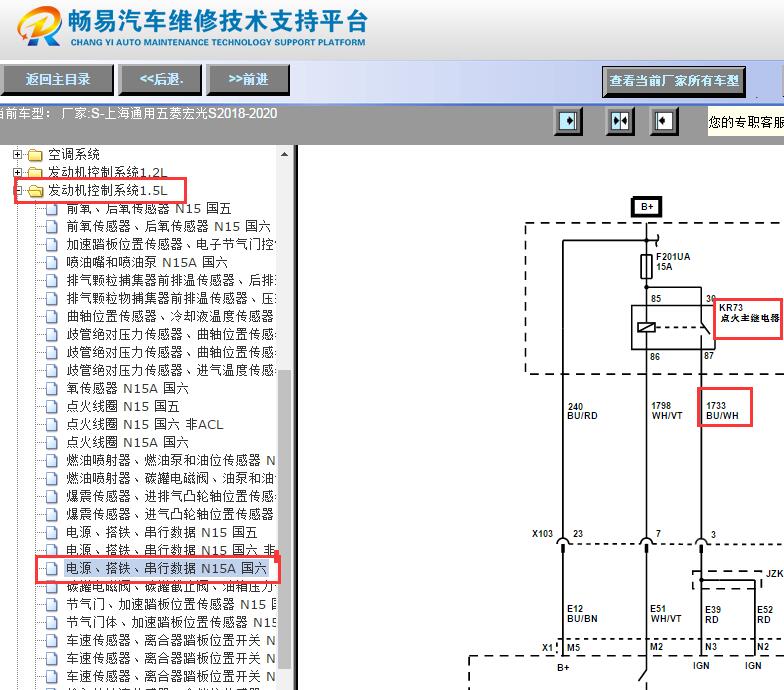Open 前氧传感器、后氧传感器 N15 国六
Image resolution: width=784 pixels, height=690 pixels.
click(x=168, y=226)
